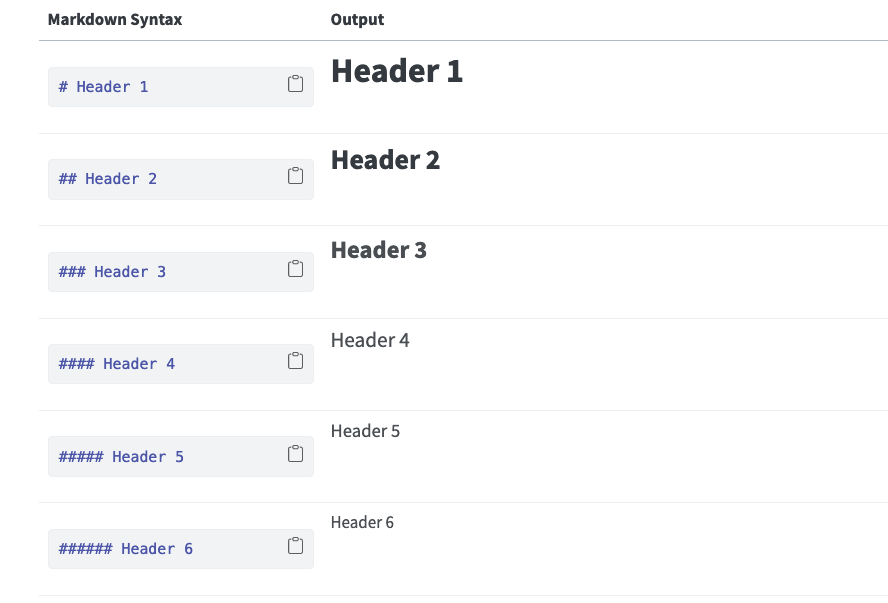
Task: Click the '### Header 3' code text
Action: (112, 272)
